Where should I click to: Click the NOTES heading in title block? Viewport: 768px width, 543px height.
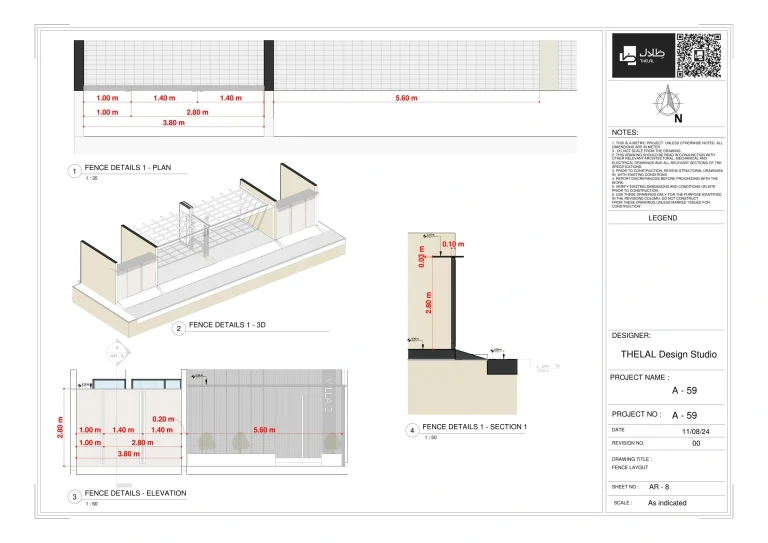pyautogui.click(x=624, y=133)
